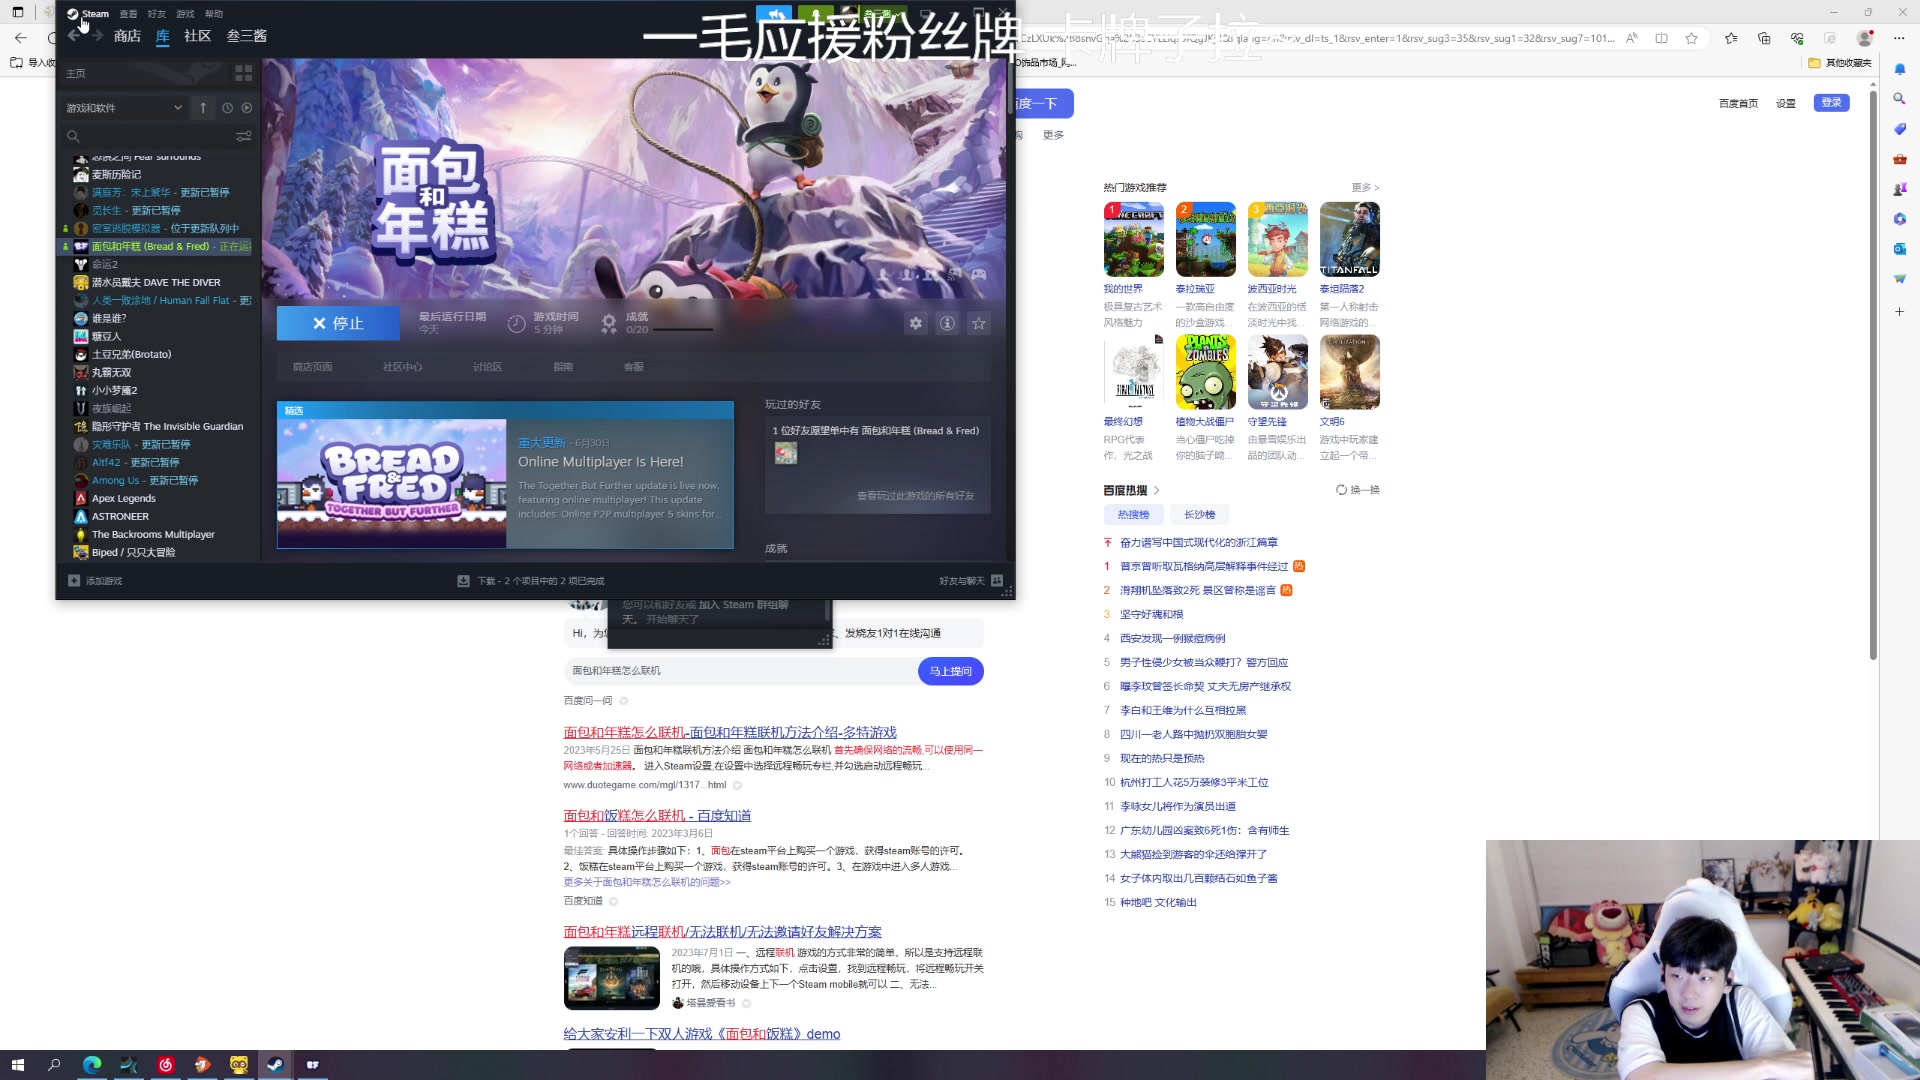
Task: Toggle sorting by recent play clock icon
Action: pos(227,107)
